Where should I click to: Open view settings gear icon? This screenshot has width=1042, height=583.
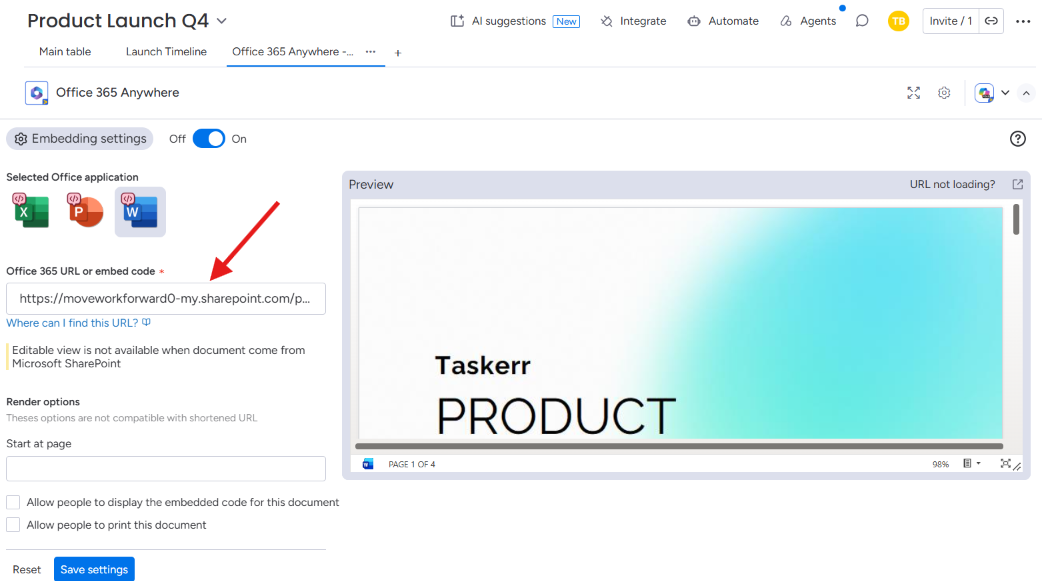click(944, 93)
